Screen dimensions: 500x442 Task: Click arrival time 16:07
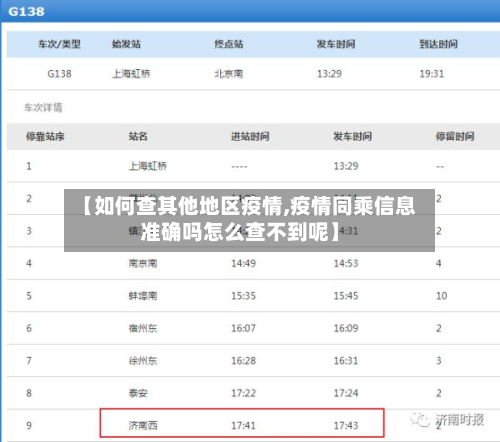pyautogui.click(x=244, y=328)
